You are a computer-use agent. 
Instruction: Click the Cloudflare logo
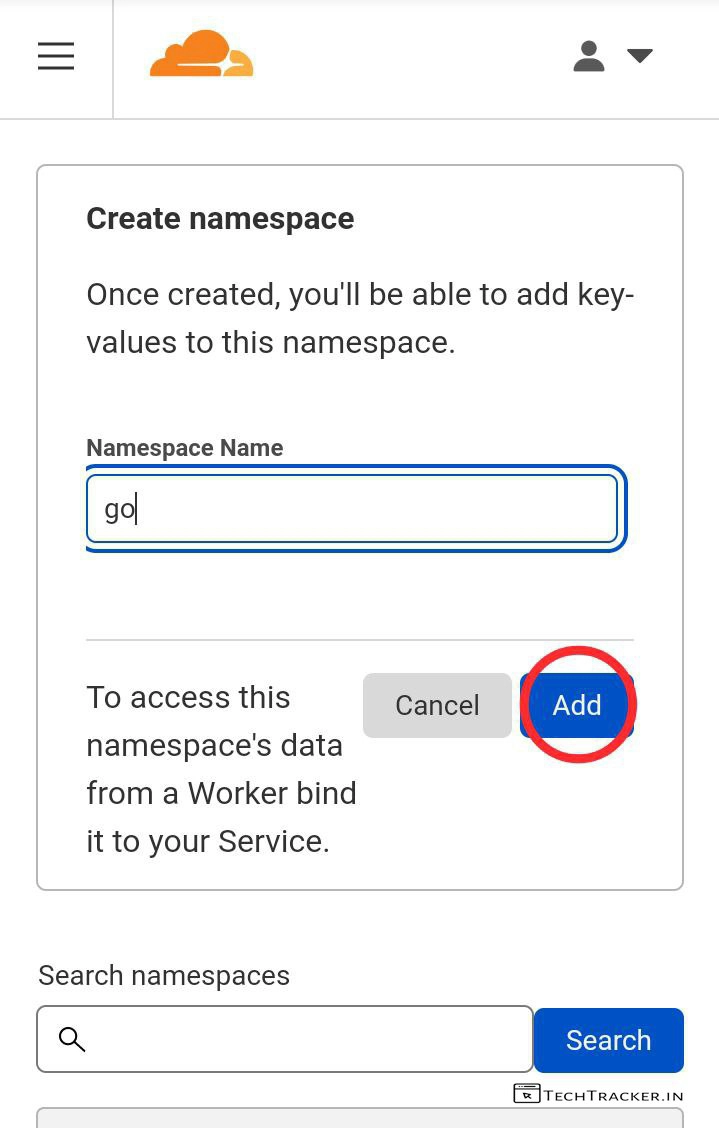coord(201,55)
